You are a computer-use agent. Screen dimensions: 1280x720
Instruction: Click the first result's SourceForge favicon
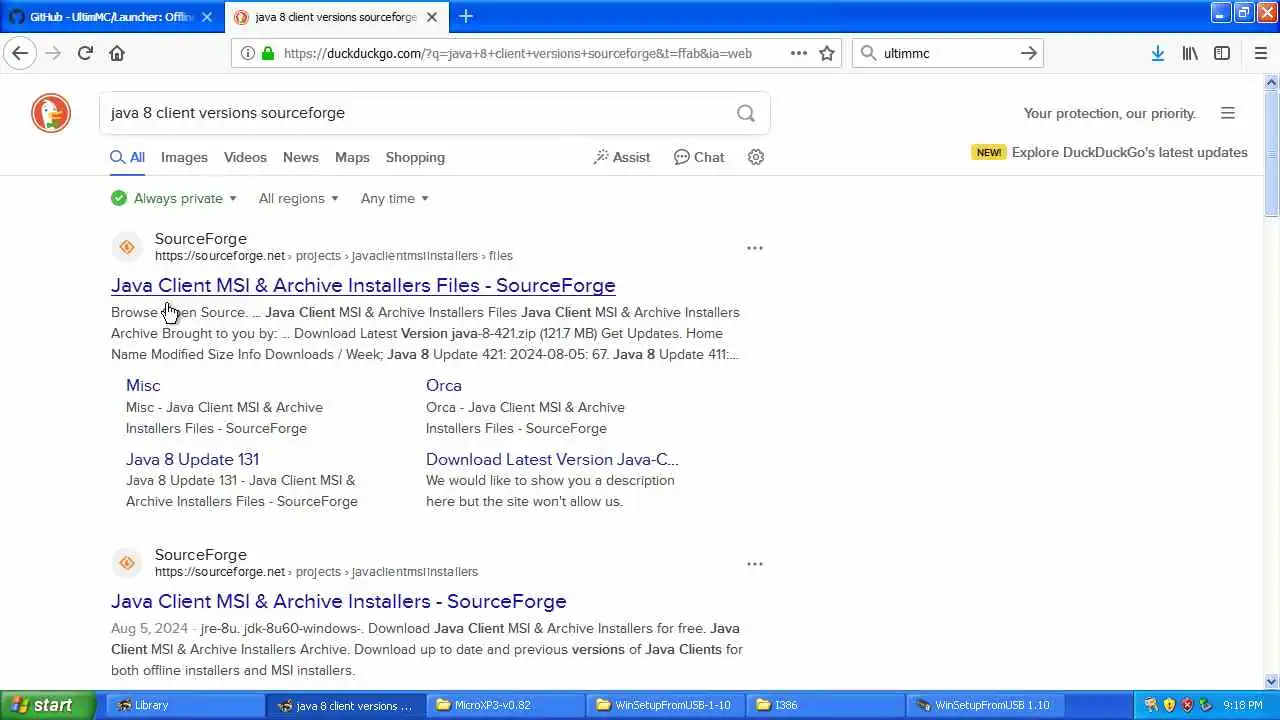127,247
